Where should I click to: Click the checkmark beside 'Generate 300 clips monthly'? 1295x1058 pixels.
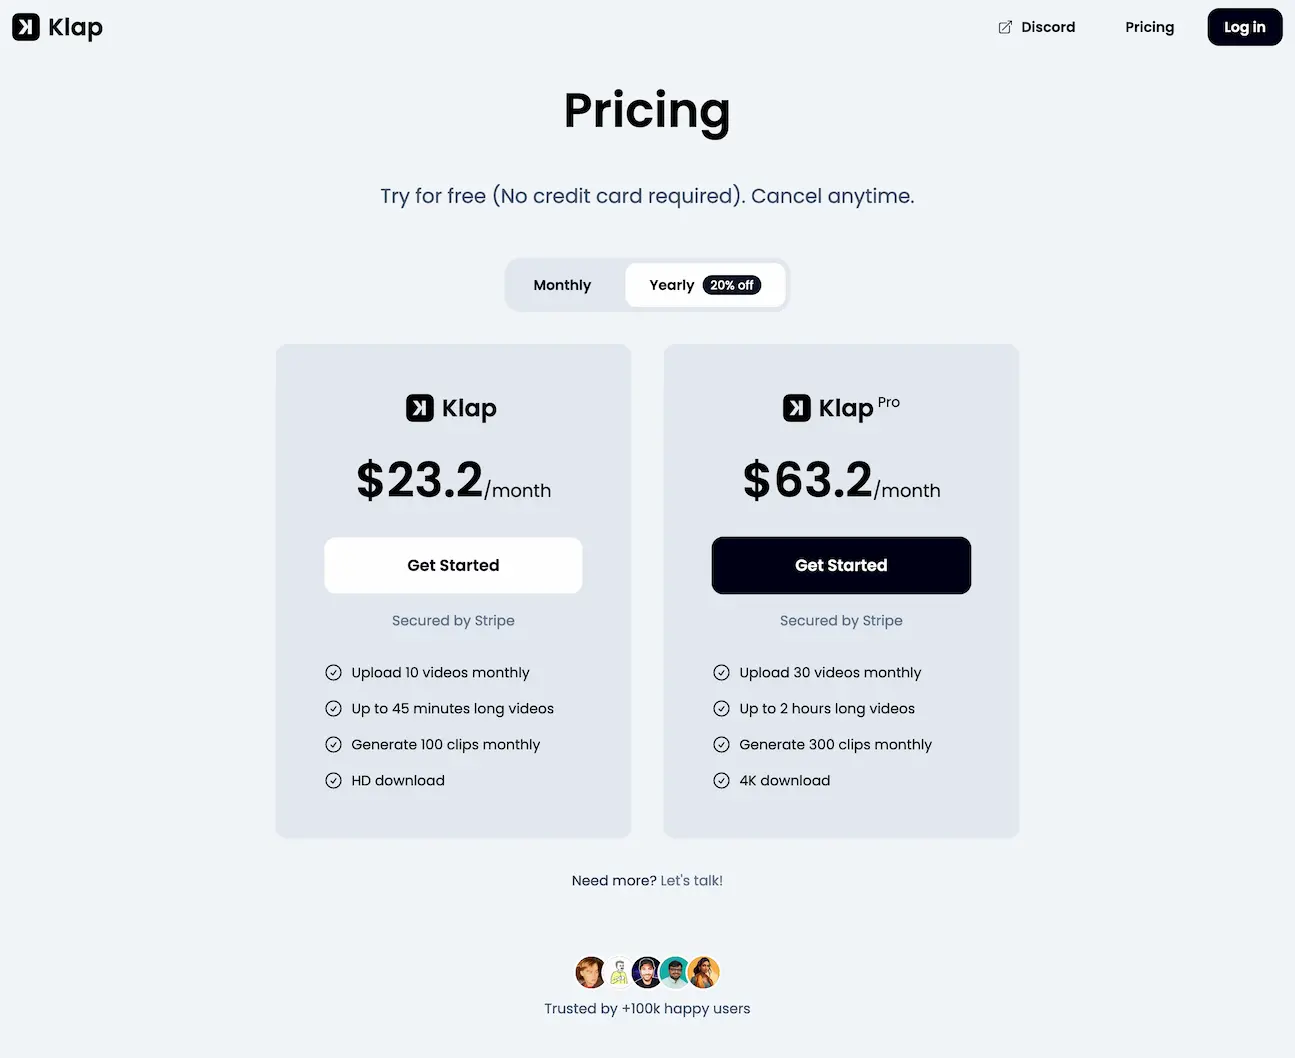(x=721, y=744)
